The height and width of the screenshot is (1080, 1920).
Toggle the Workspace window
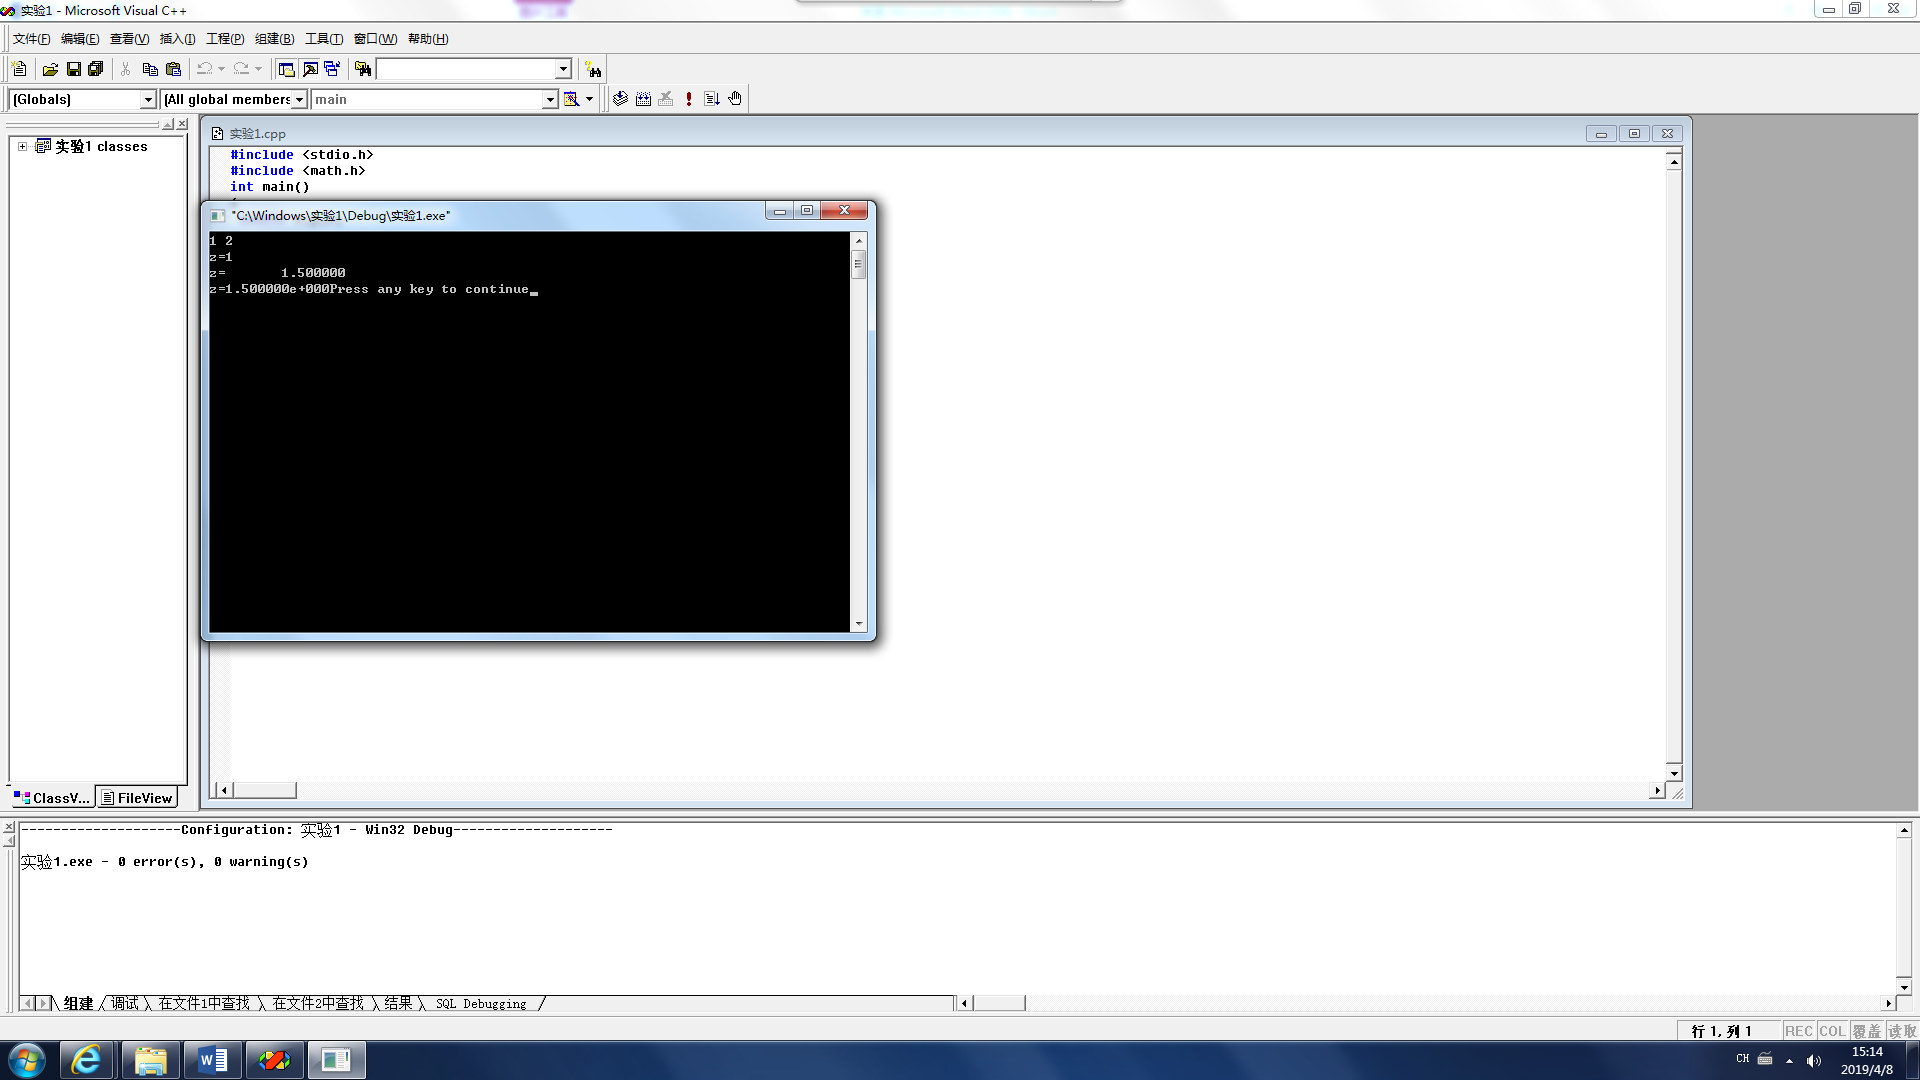286,69
